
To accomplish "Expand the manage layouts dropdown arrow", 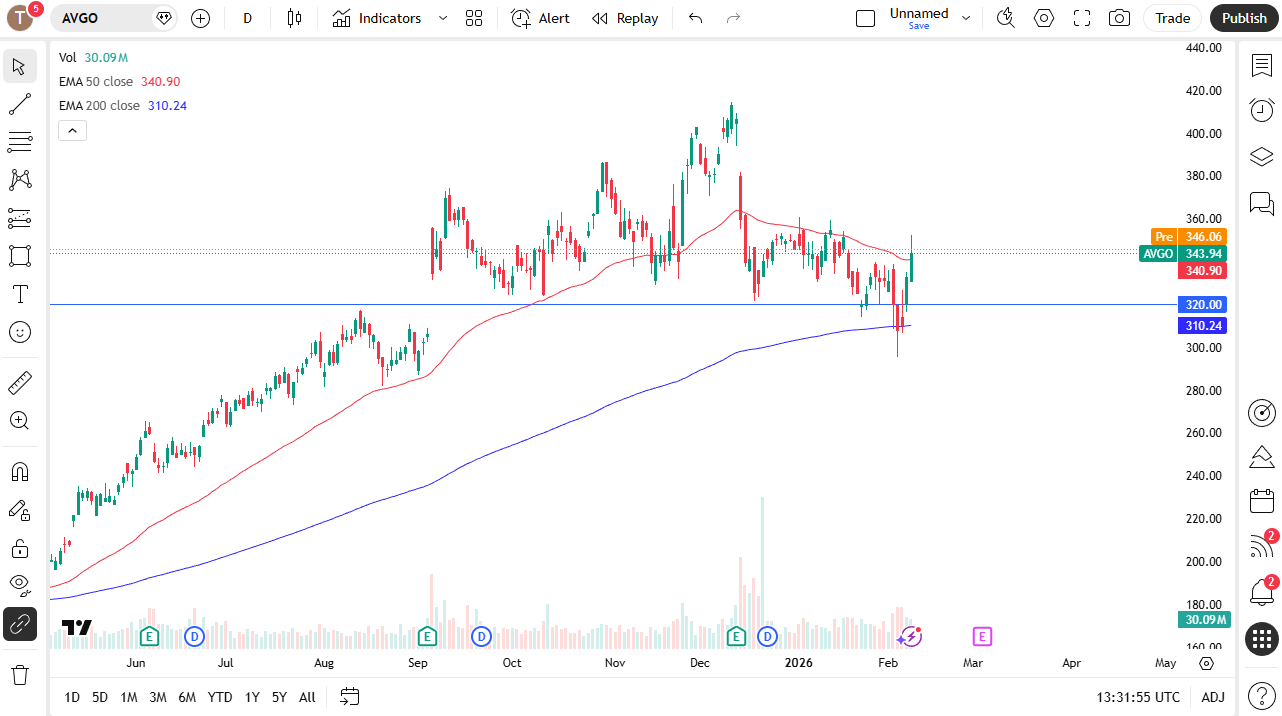I will click(x=966, y=18).
